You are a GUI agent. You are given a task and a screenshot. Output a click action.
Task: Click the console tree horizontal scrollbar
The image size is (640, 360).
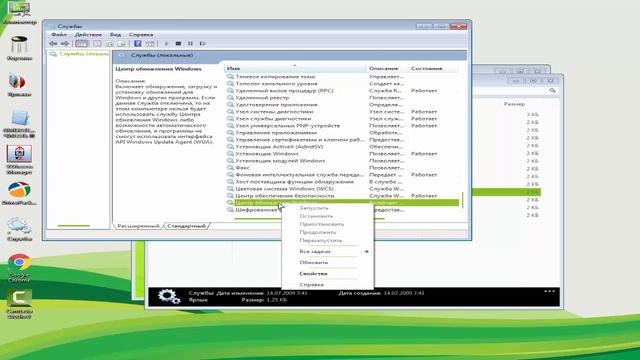click(x=73, y=226)
